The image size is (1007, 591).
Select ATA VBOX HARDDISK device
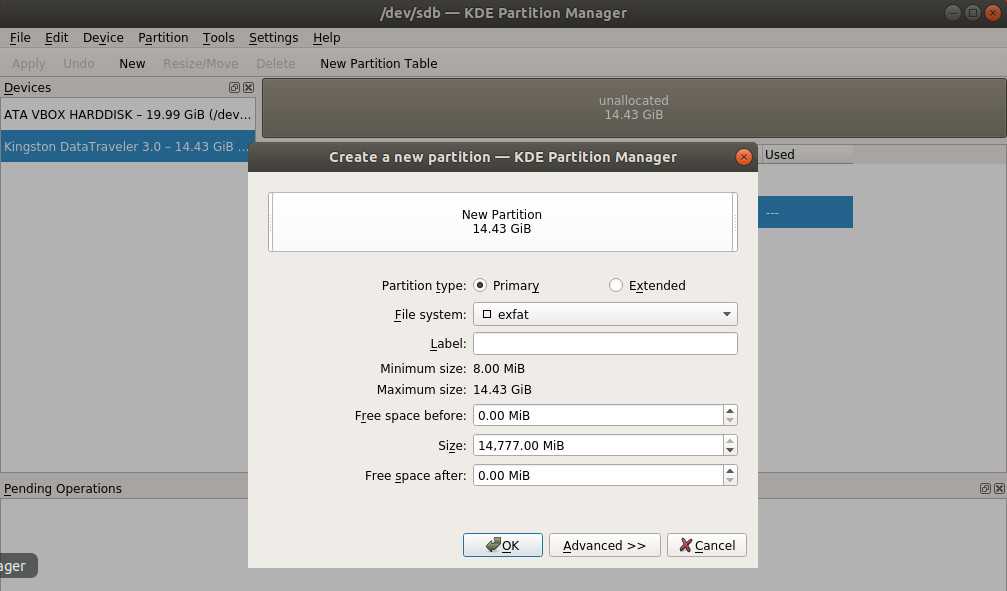(x=127, y=114)
